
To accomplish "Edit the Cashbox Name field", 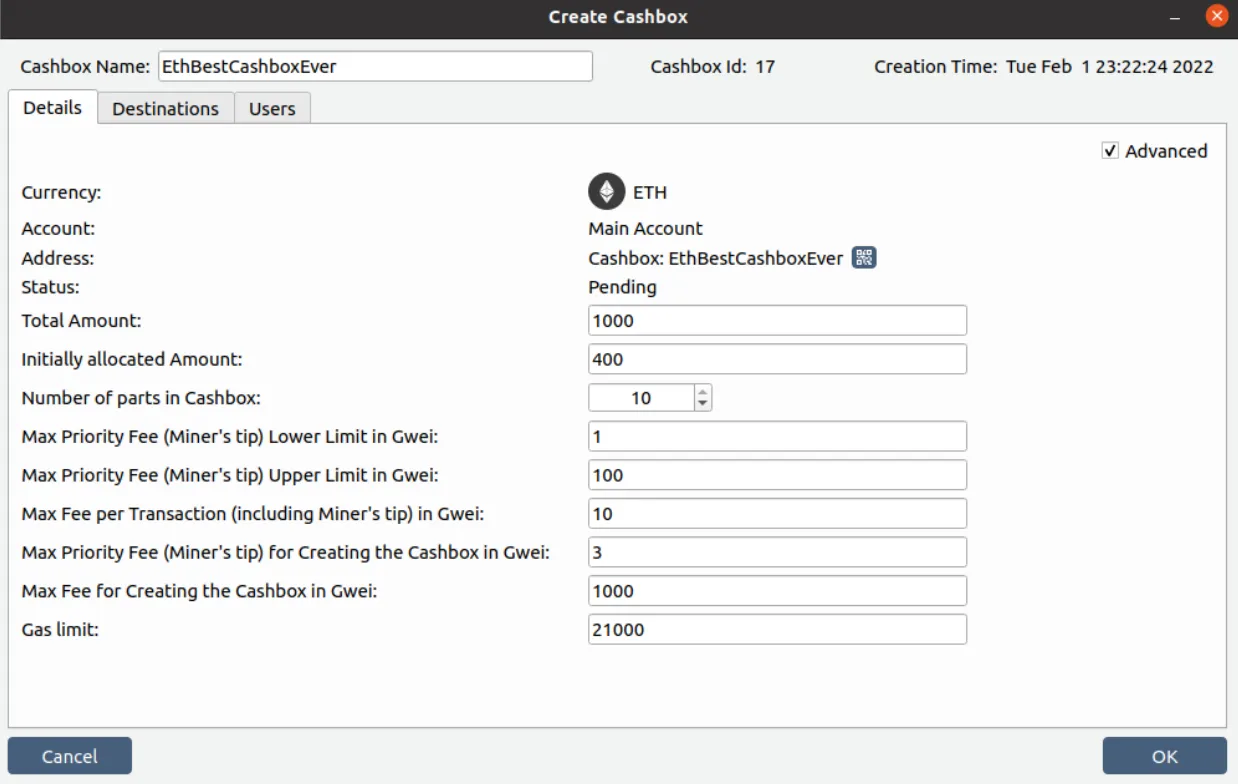I will point(375,67).
